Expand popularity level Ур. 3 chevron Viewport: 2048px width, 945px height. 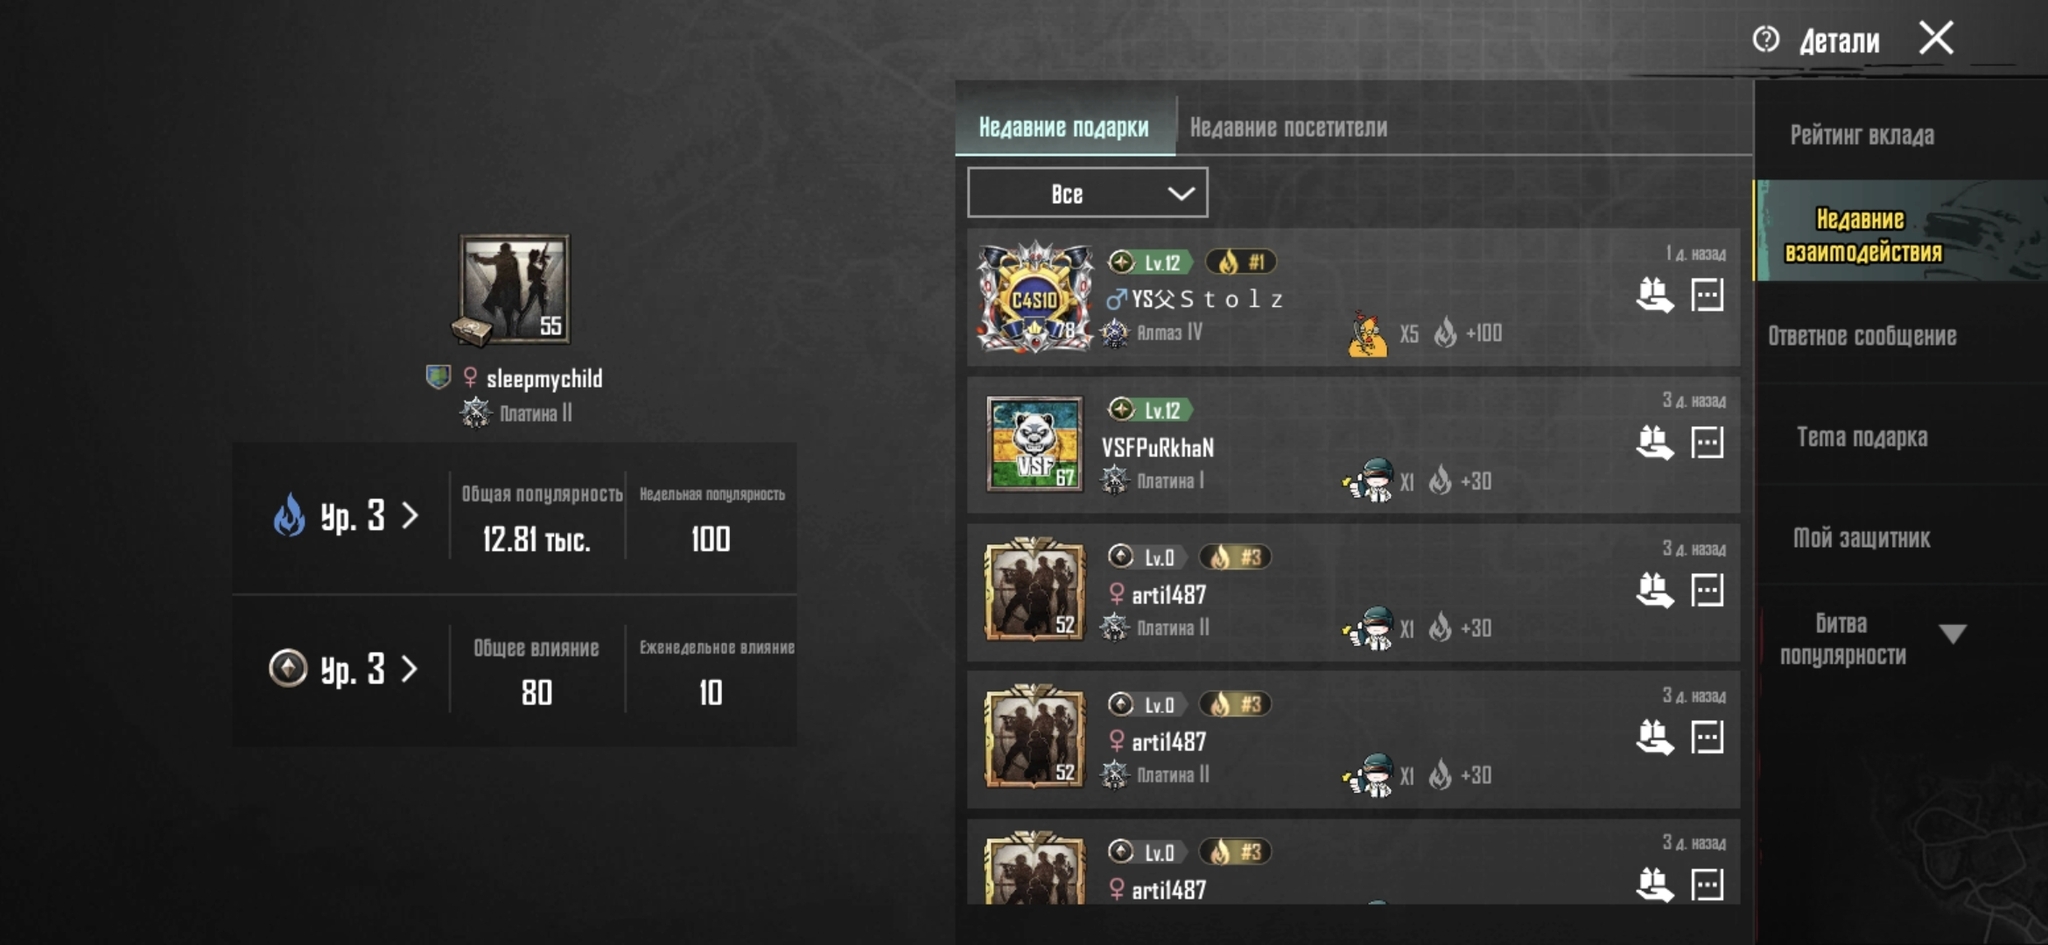click(x=410, y=515)
